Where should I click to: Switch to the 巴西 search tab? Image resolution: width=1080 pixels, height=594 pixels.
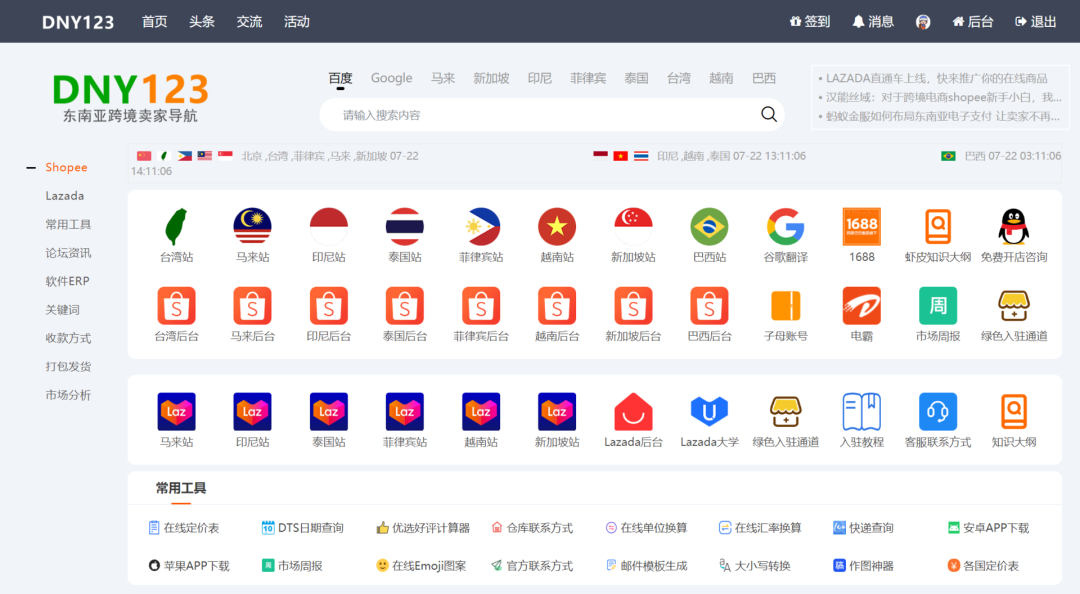[764, 79]
